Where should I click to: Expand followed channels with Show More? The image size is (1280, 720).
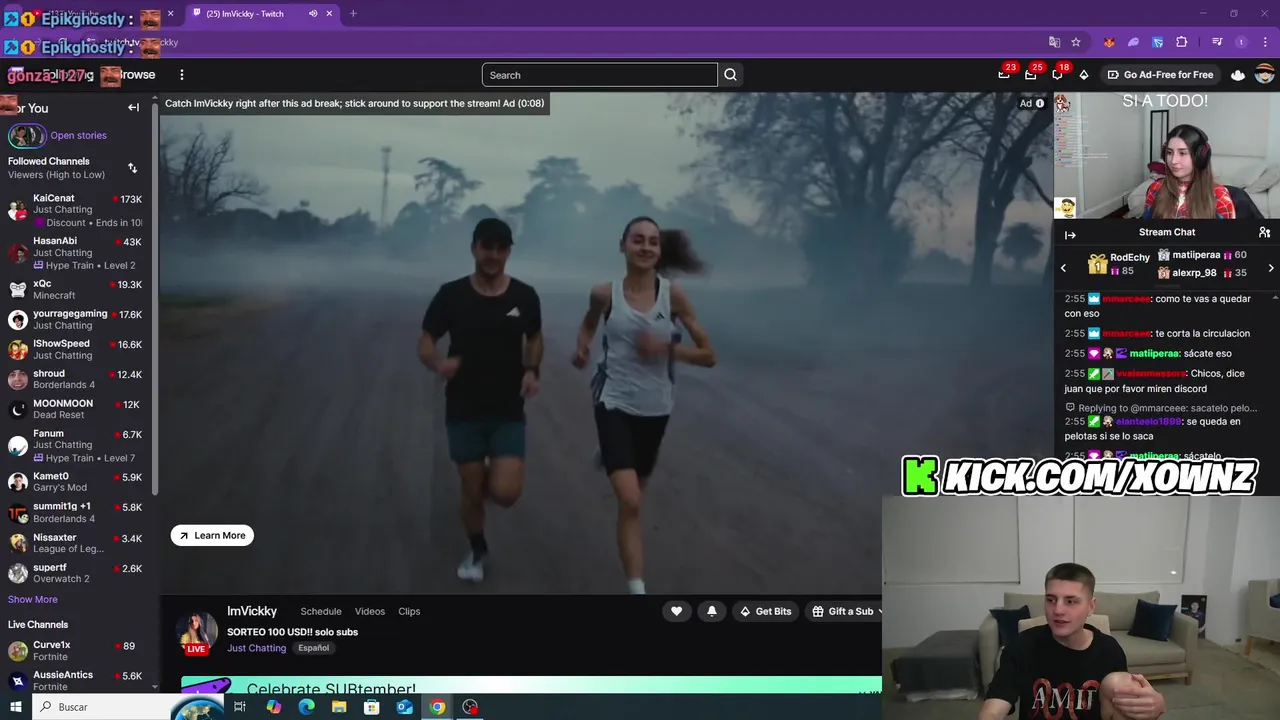tap(33, 599)
